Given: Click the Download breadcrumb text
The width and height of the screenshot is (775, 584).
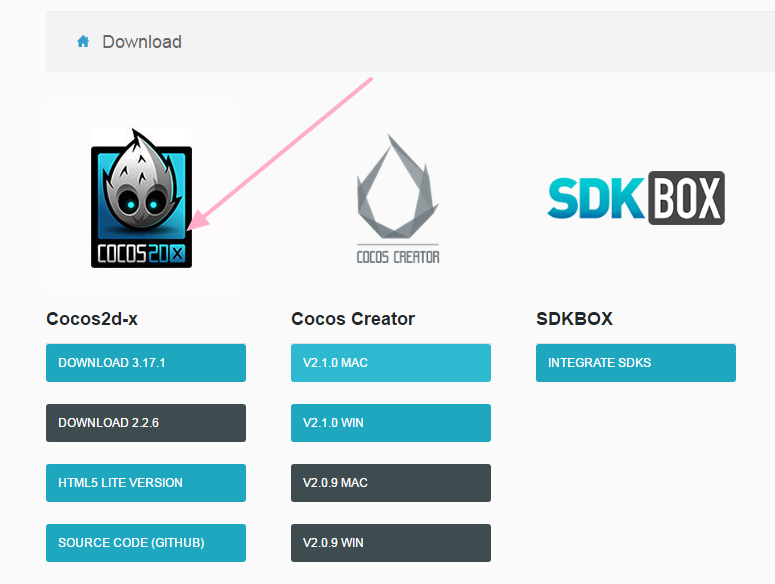Looking at the screenshot, I should tap(142, 42).
